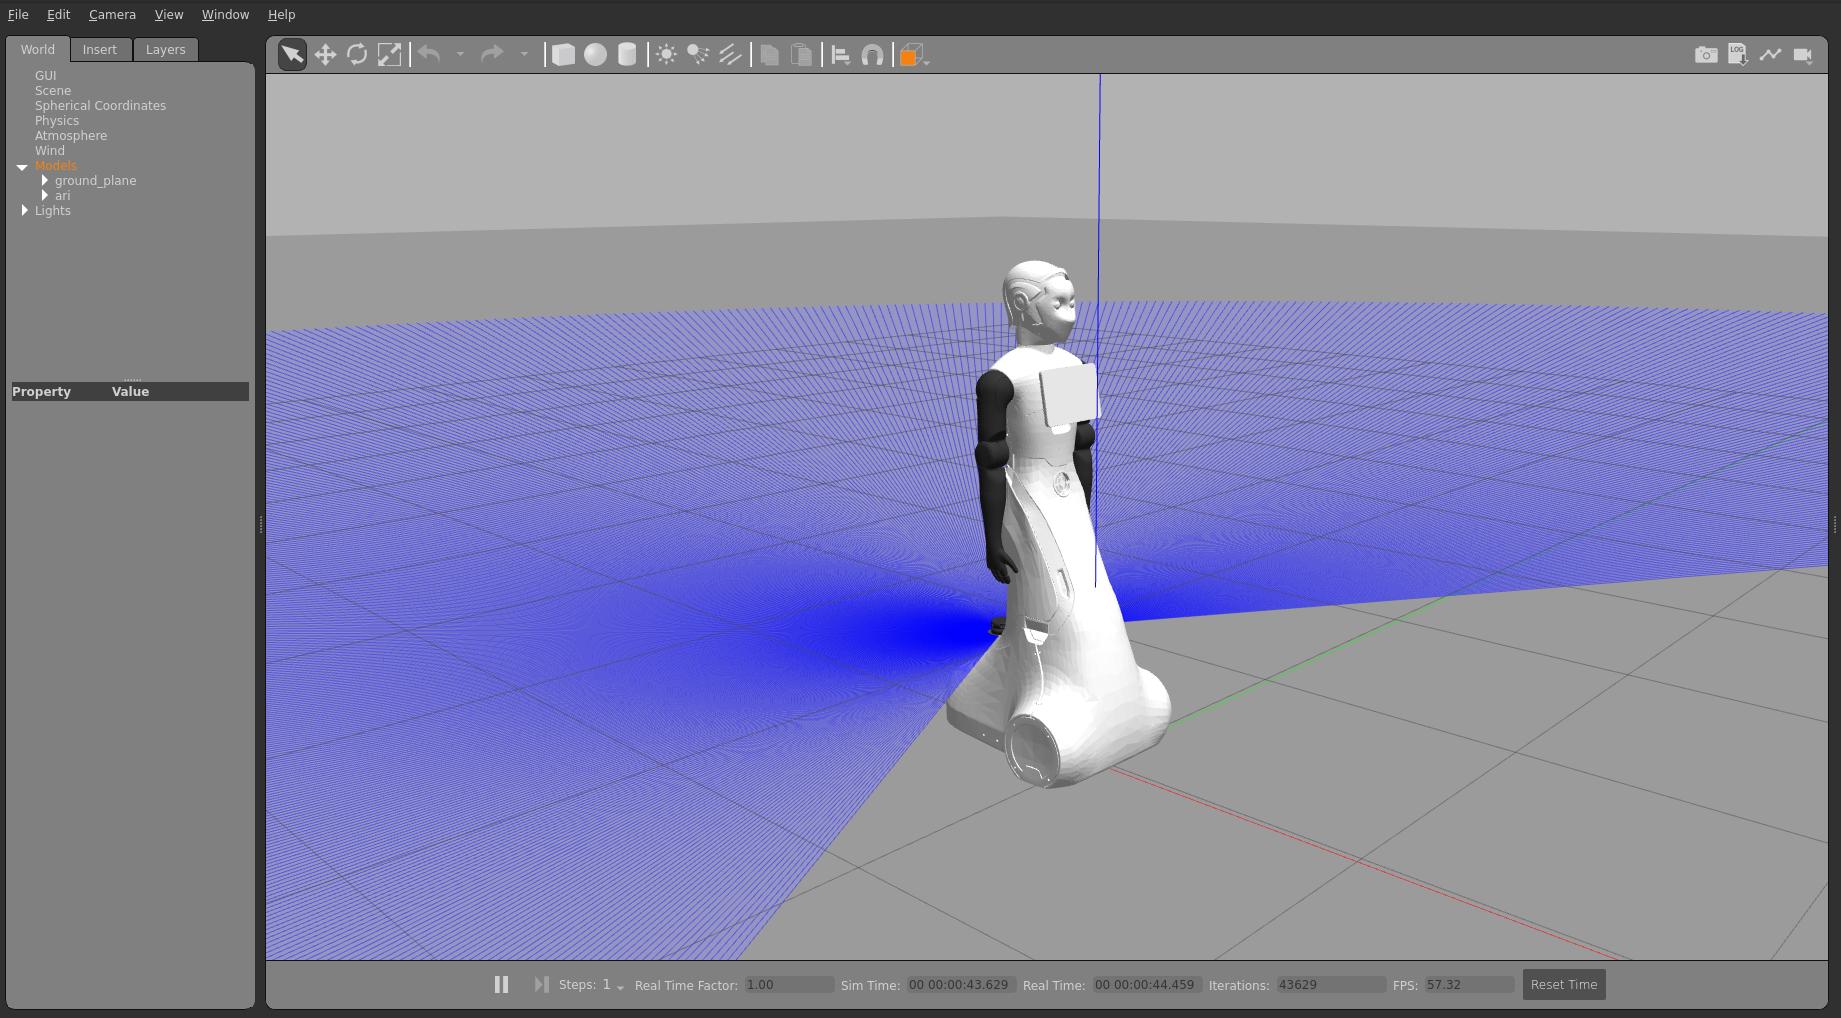Screen dimensions: 1841x1018
Task: Take a screenshot with camera icon
Action: [x=1706, y=55]
